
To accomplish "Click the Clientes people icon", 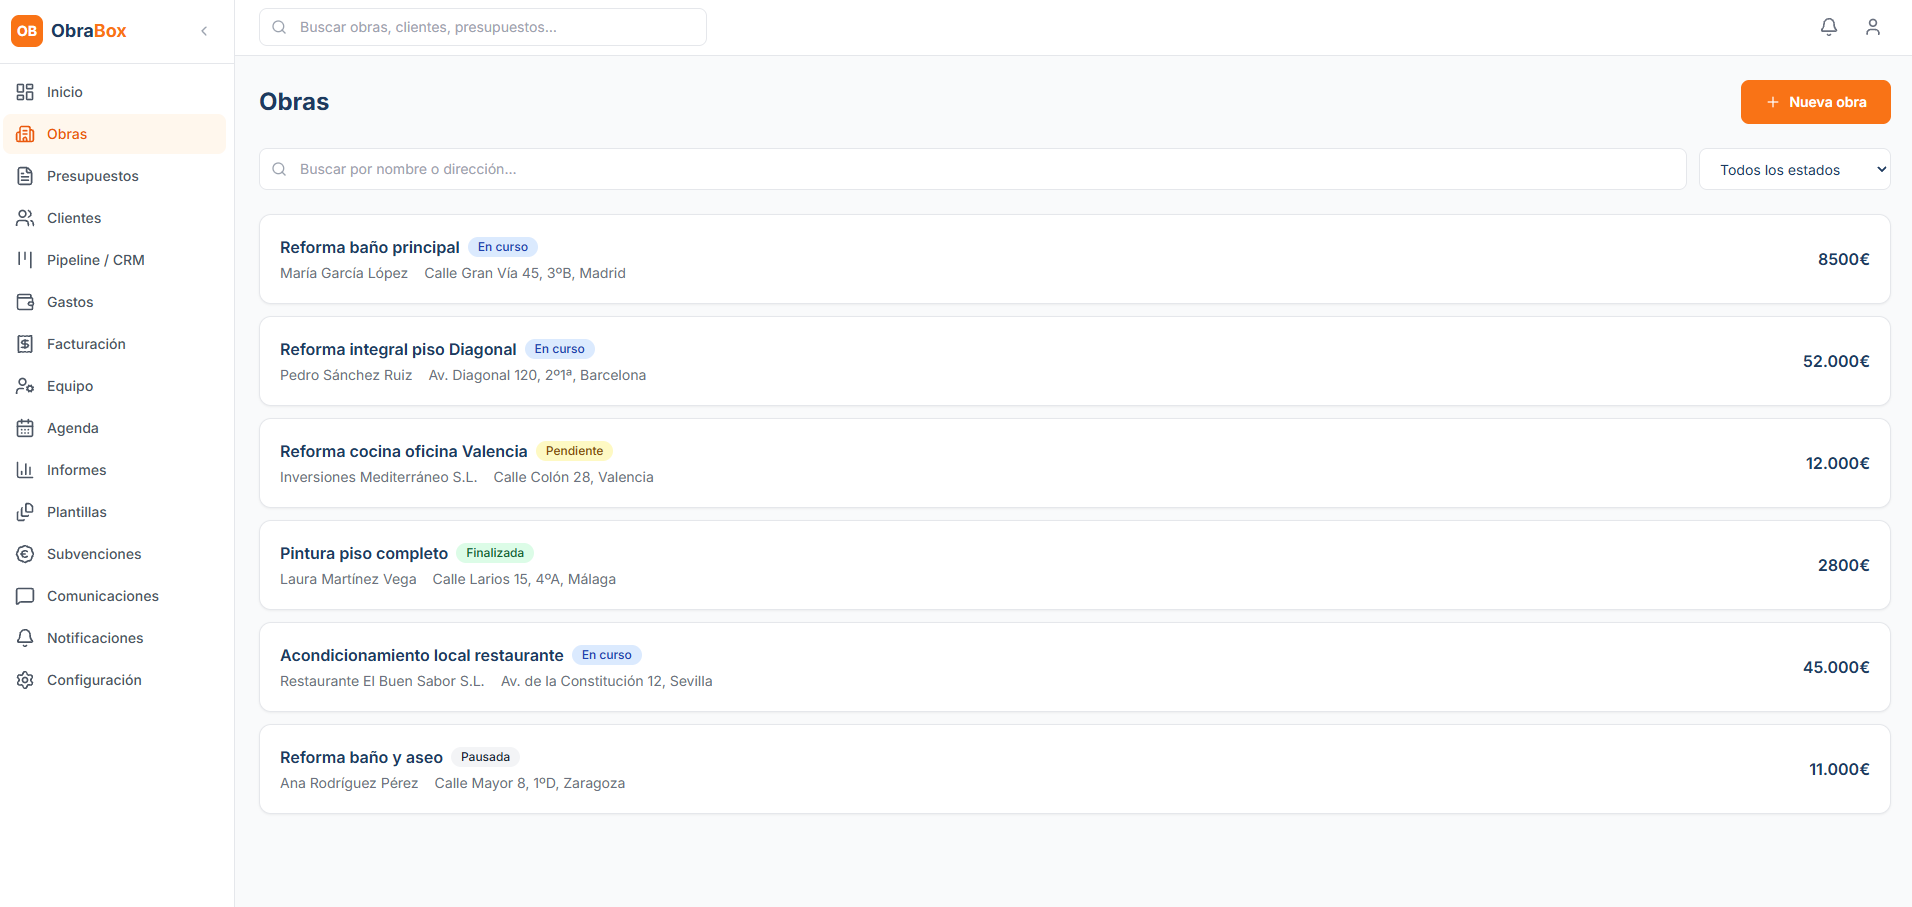I will click(25, 218).
